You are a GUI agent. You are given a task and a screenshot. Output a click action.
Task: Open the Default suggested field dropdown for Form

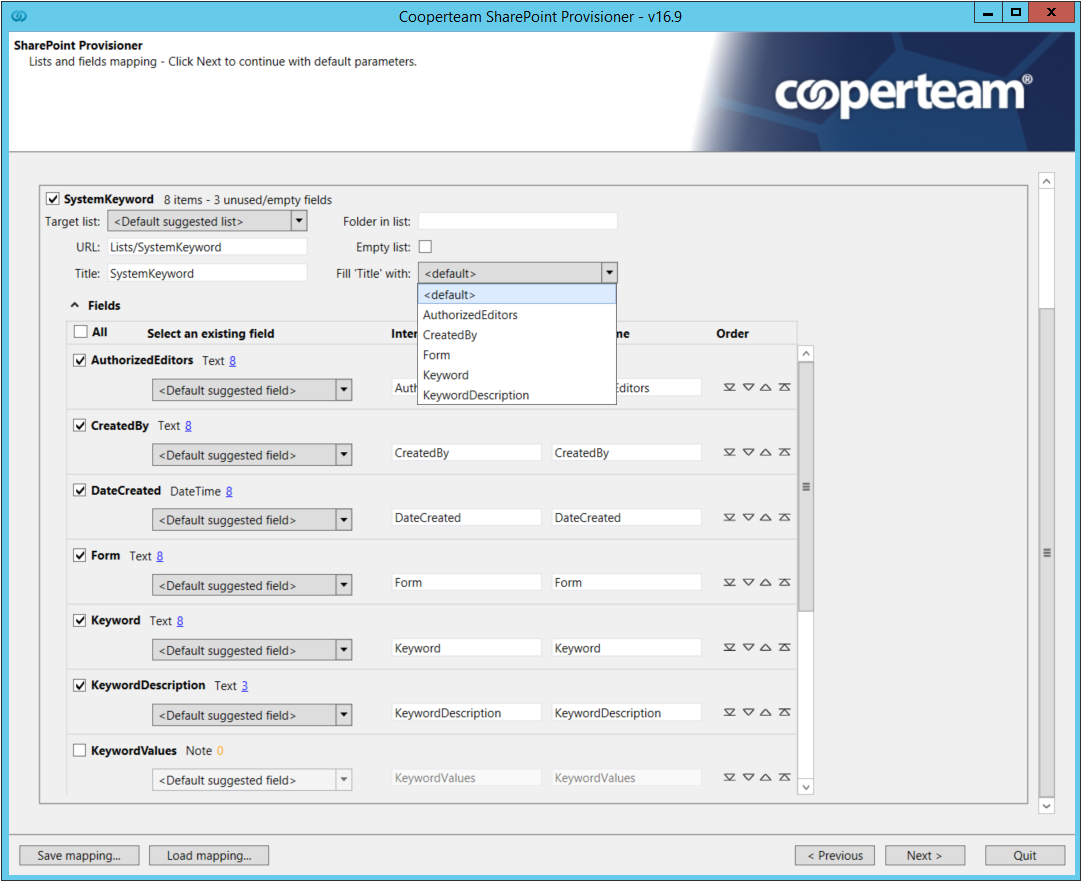pyautogui.click(x=343, y=584)
